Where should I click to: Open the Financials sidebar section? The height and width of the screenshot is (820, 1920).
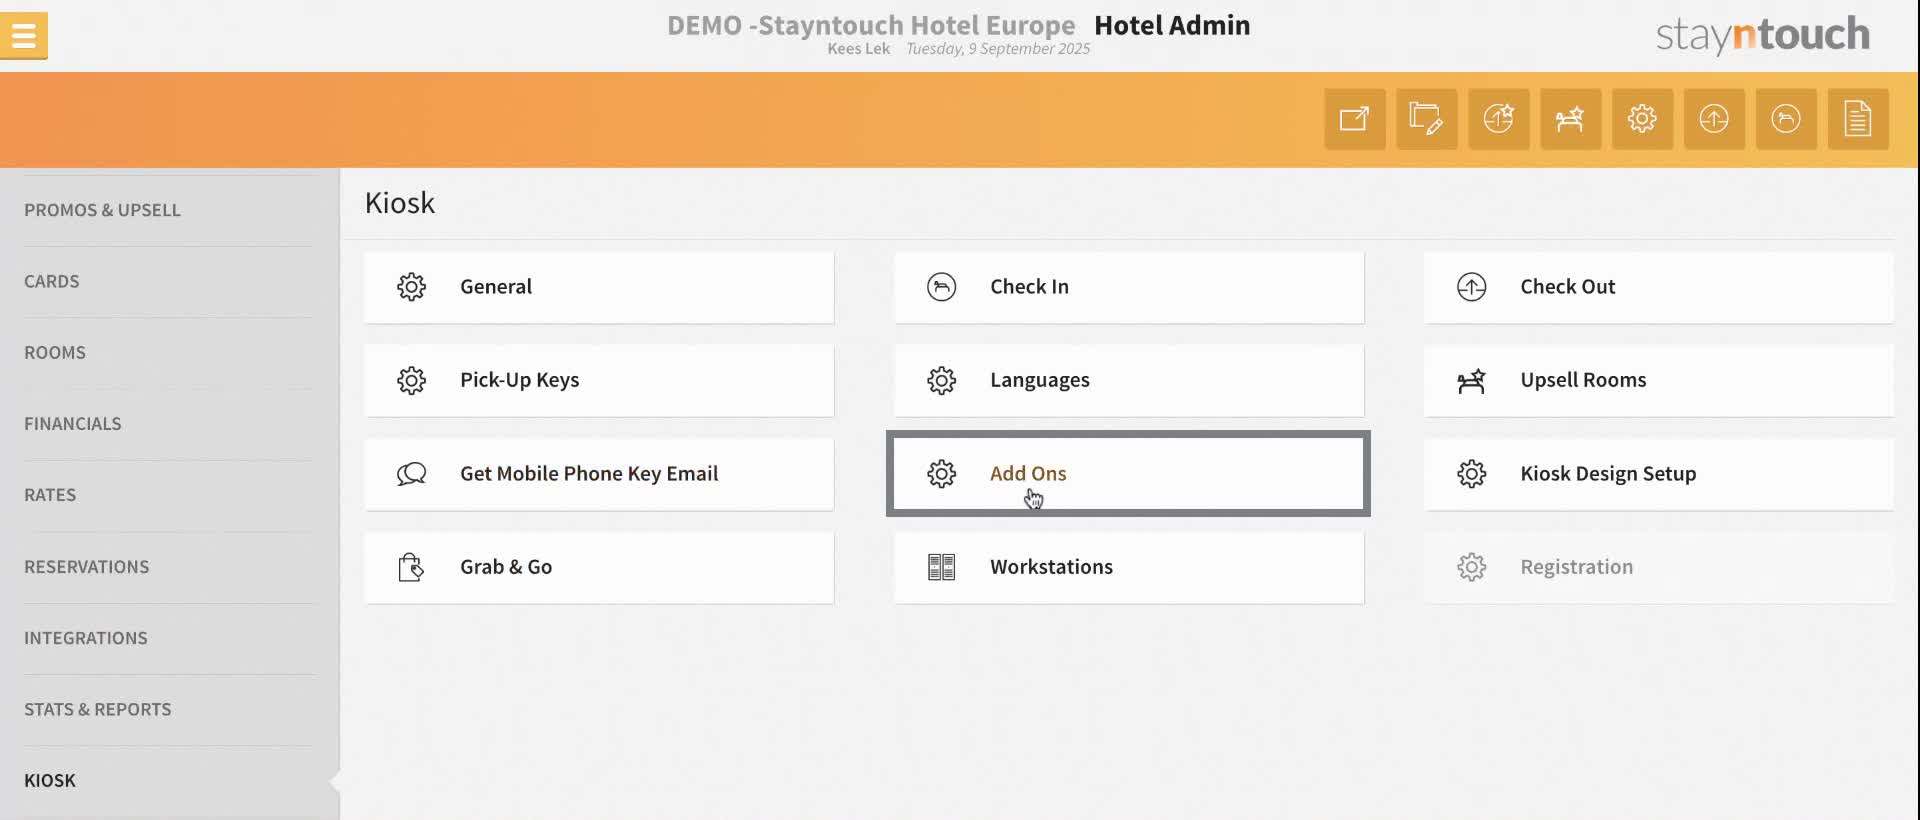pyautogui.click(x=168, y=424)
